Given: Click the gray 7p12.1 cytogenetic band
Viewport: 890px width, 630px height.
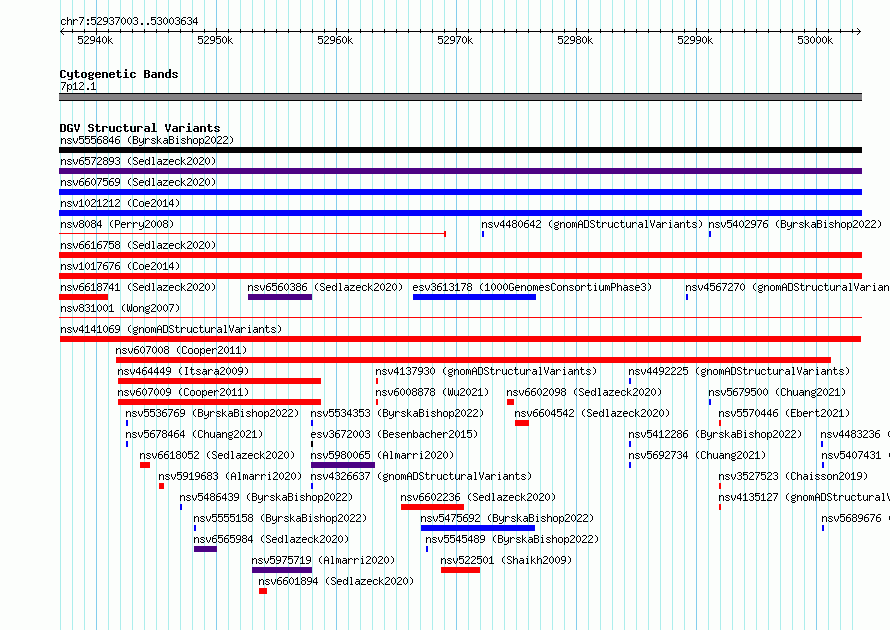Looking at the screenshot, I should tap(460, 97).
